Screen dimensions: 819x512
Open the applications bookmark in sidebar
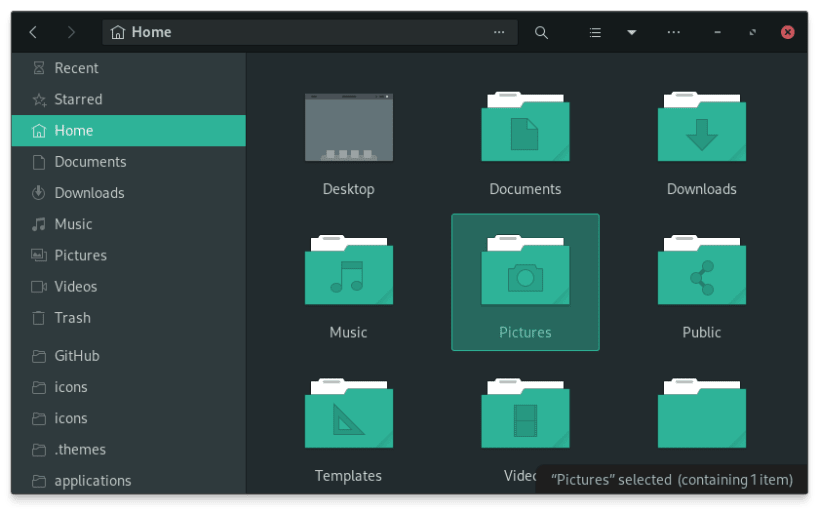(128, 481)
